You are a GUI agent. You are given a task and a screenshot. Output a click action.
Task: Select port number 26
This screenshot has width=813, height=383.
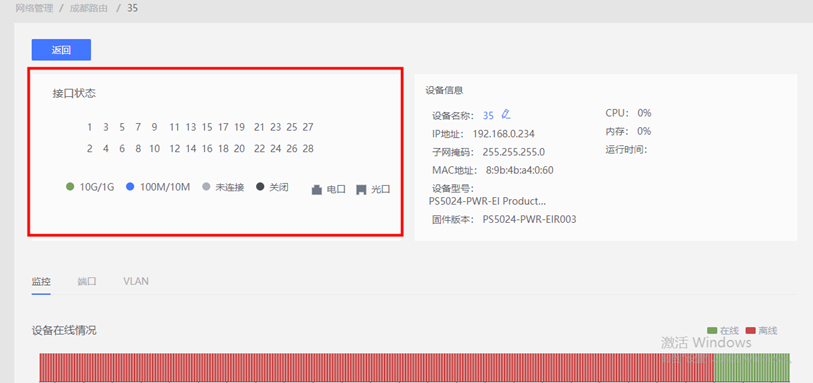pyautogui.click(x=292, y=149)
